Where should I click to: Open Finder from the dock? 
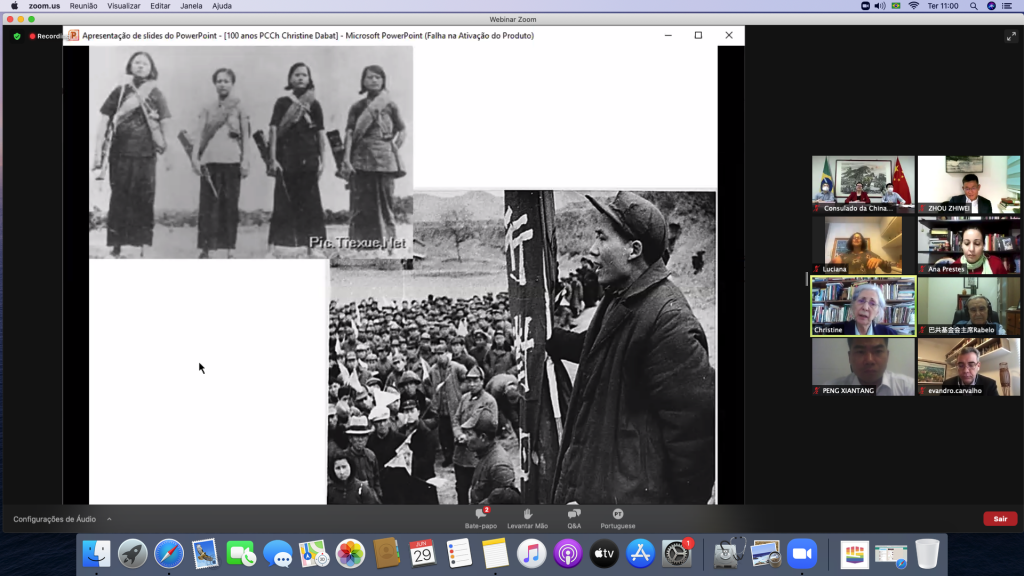pyautogui.click(x=97, y=554)
